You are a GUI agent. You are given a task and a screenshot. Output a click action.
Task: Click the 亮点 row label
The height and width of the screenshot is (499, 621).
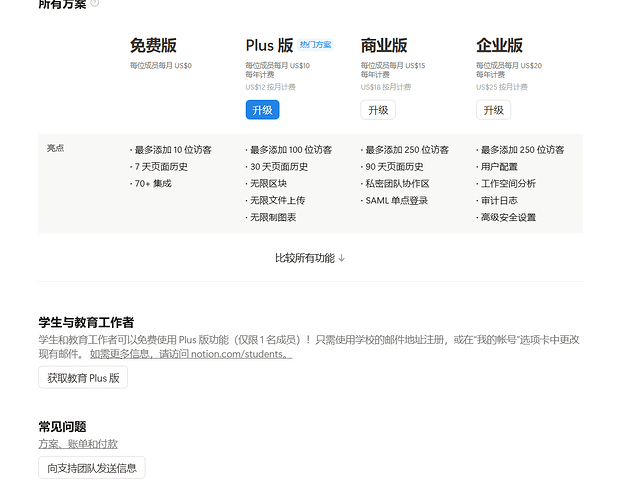(x=55, y=148)
